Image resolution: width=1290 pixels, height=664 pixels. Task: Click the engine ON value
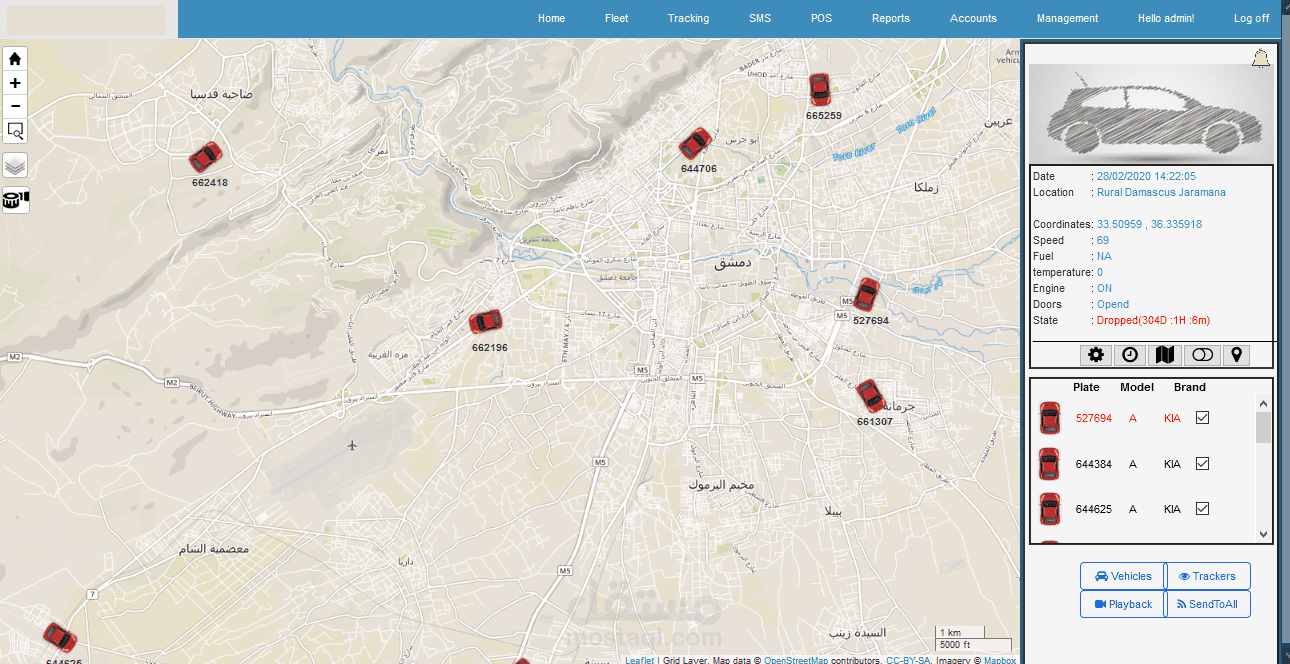pyautogui.click(x=1104, y=288)
